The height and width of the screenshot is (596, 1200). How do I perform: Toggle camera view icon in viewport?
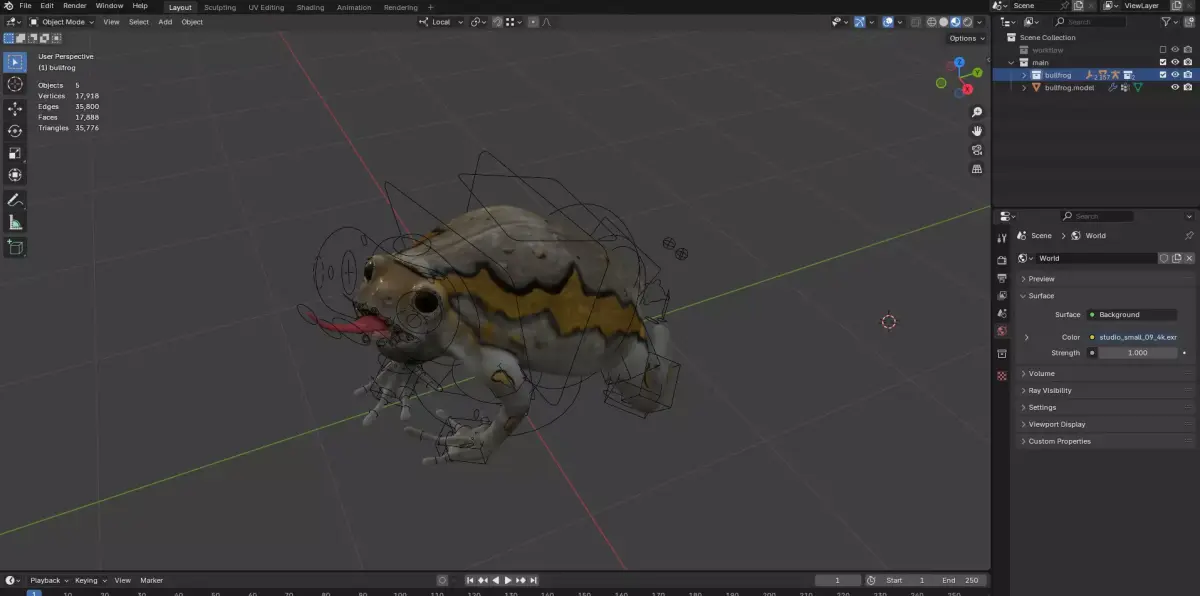[x=977, y=150]
